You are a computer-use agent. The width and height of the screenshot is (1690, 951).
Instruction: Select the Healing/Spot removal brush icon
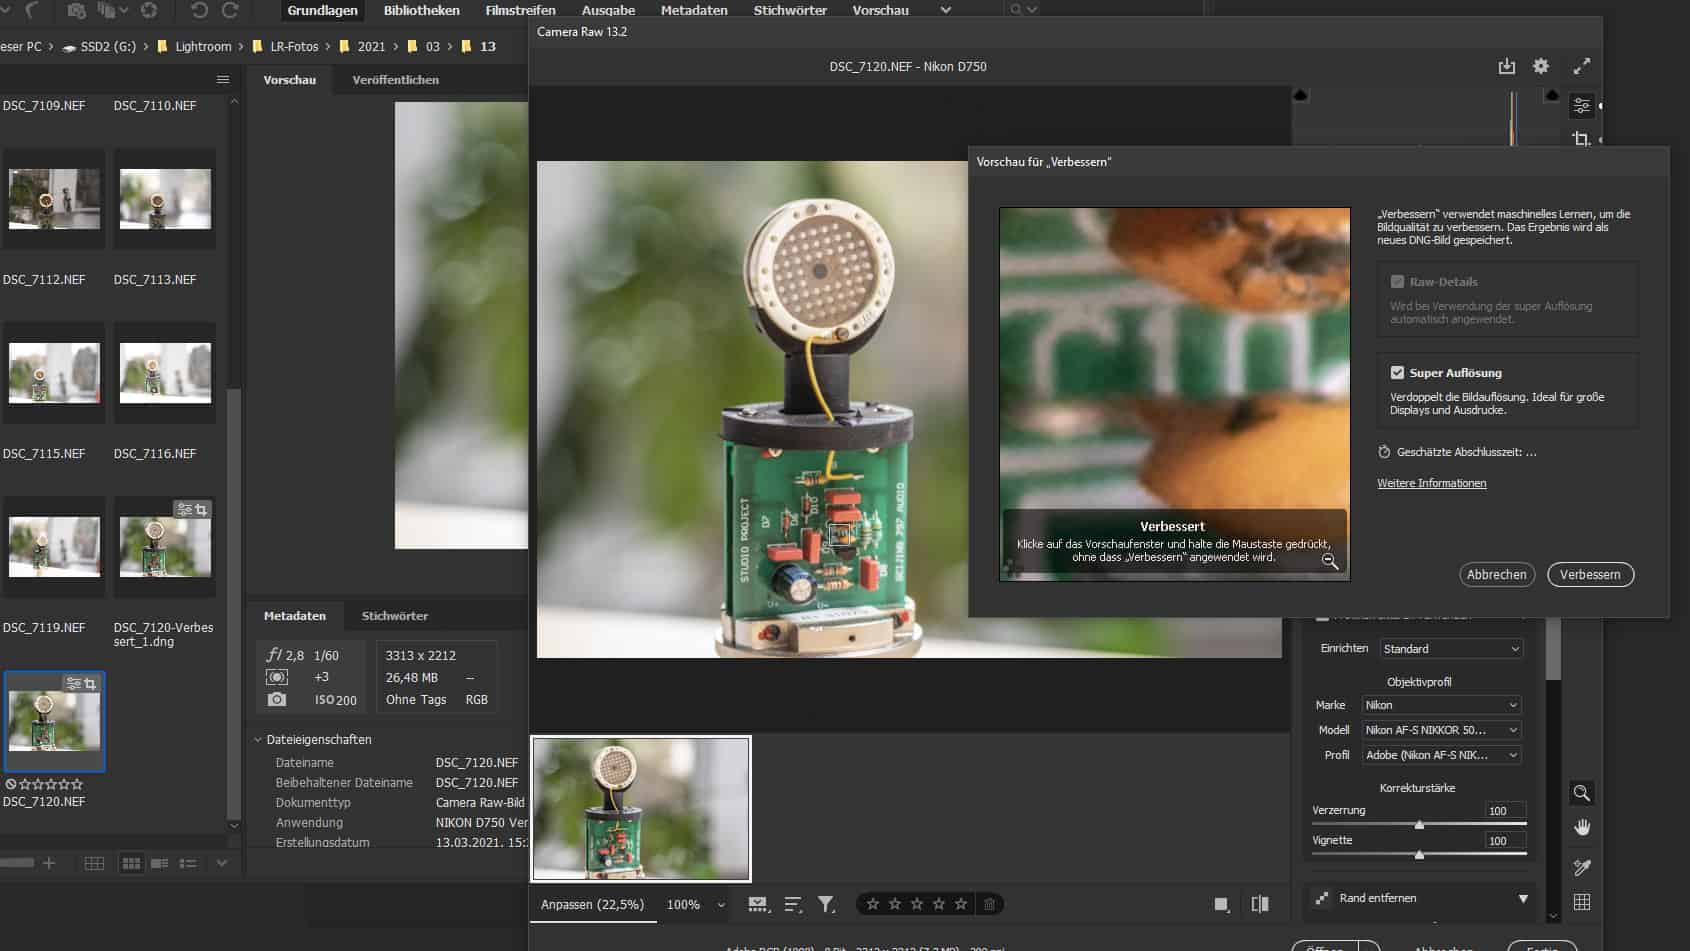click(x=1581, y=868)
